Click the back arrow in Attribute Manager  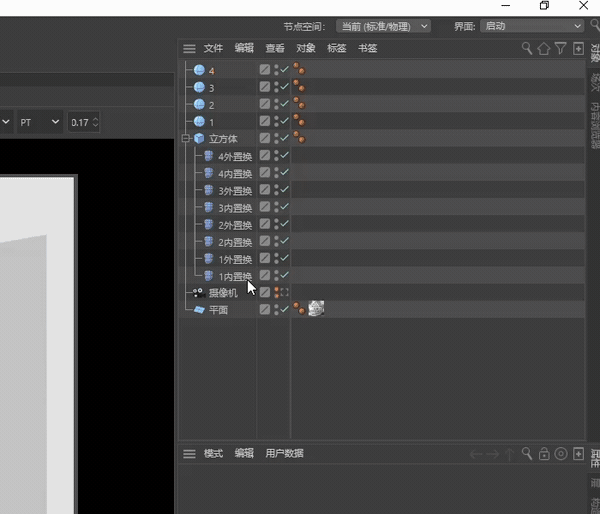click(x=476, y=454)
